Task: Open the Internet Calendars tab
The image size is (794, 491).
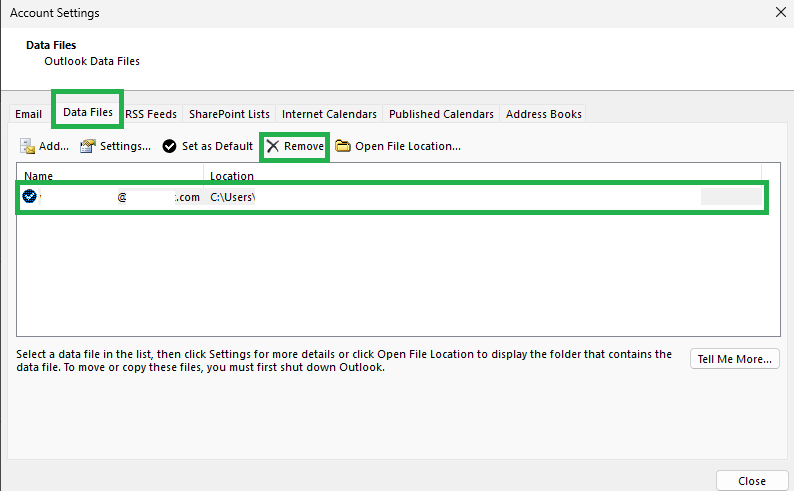Action: click(x=329, y=114)
